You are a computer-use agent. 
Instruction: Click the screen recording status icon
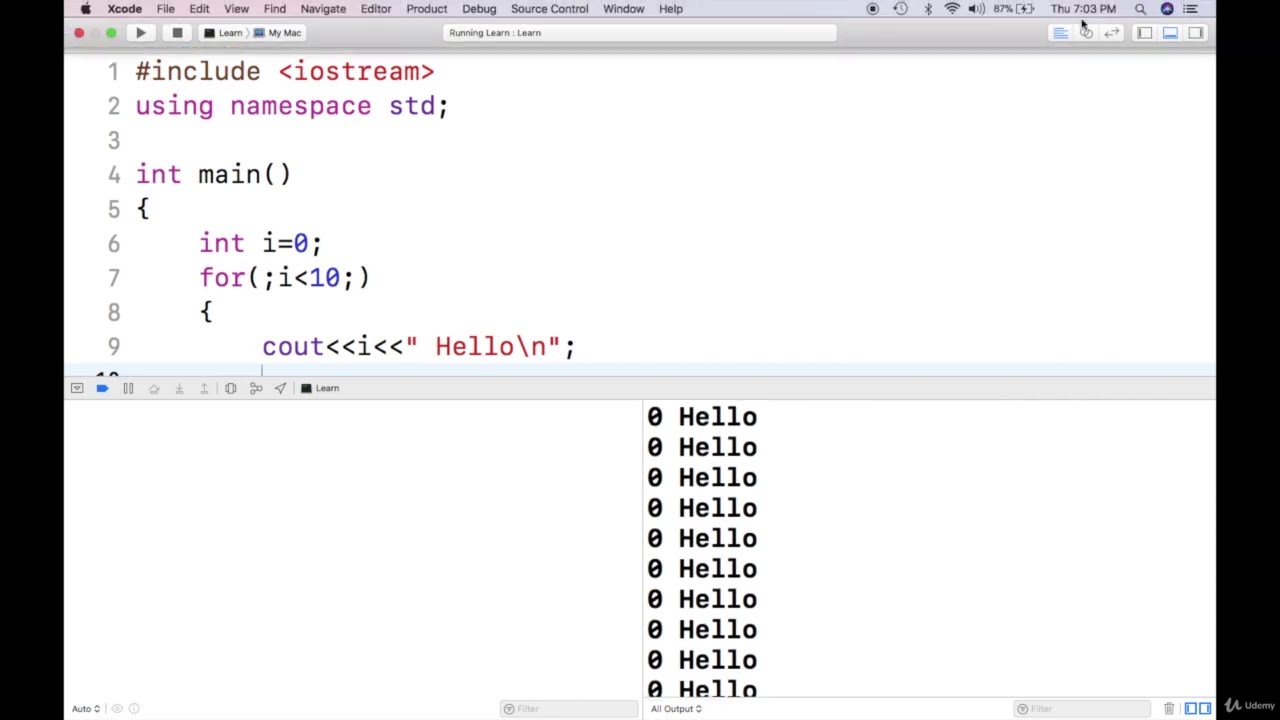click(x=872, y=9)
